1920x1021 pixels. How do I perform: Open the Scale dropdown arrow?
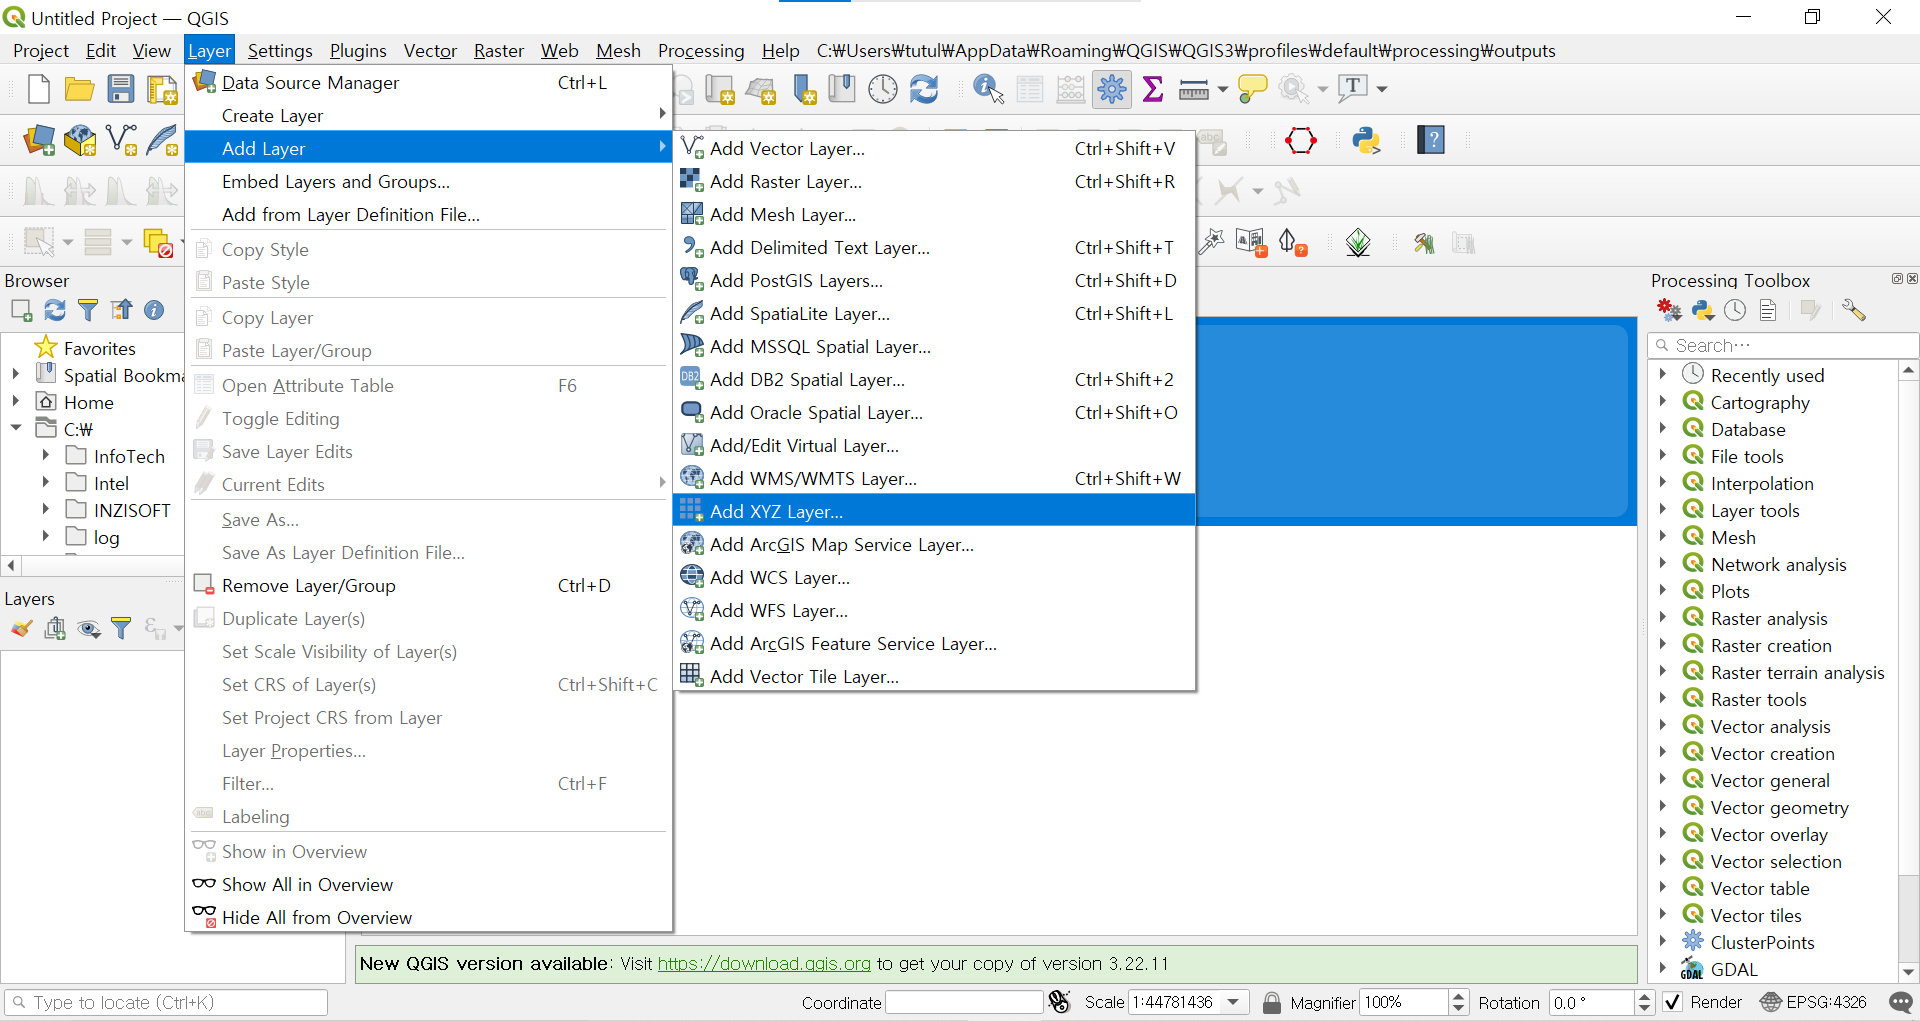[1234, 1002]
